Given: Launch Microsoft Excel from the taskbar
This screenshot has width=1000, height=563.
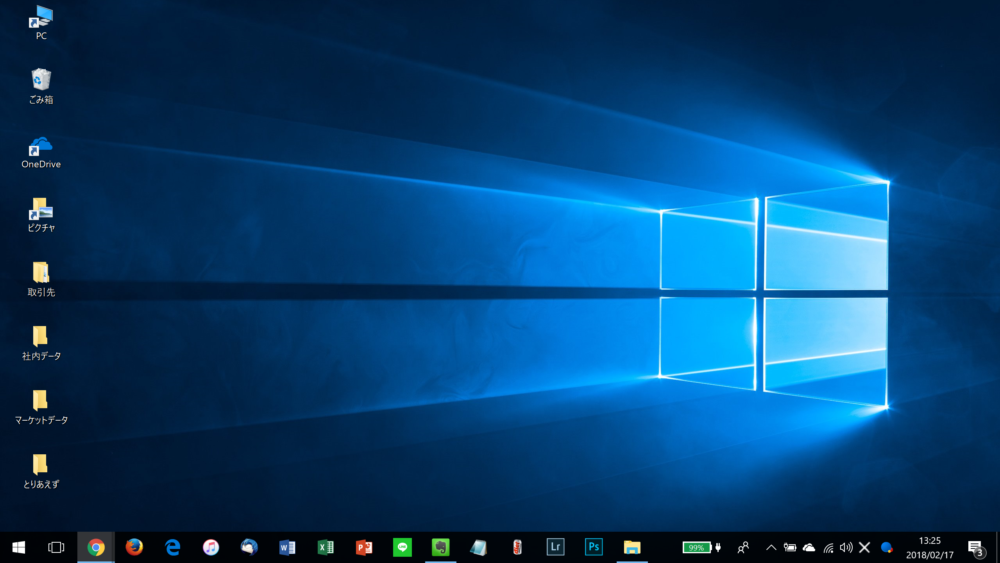Looking at the screenshot, I should (325, 547).
